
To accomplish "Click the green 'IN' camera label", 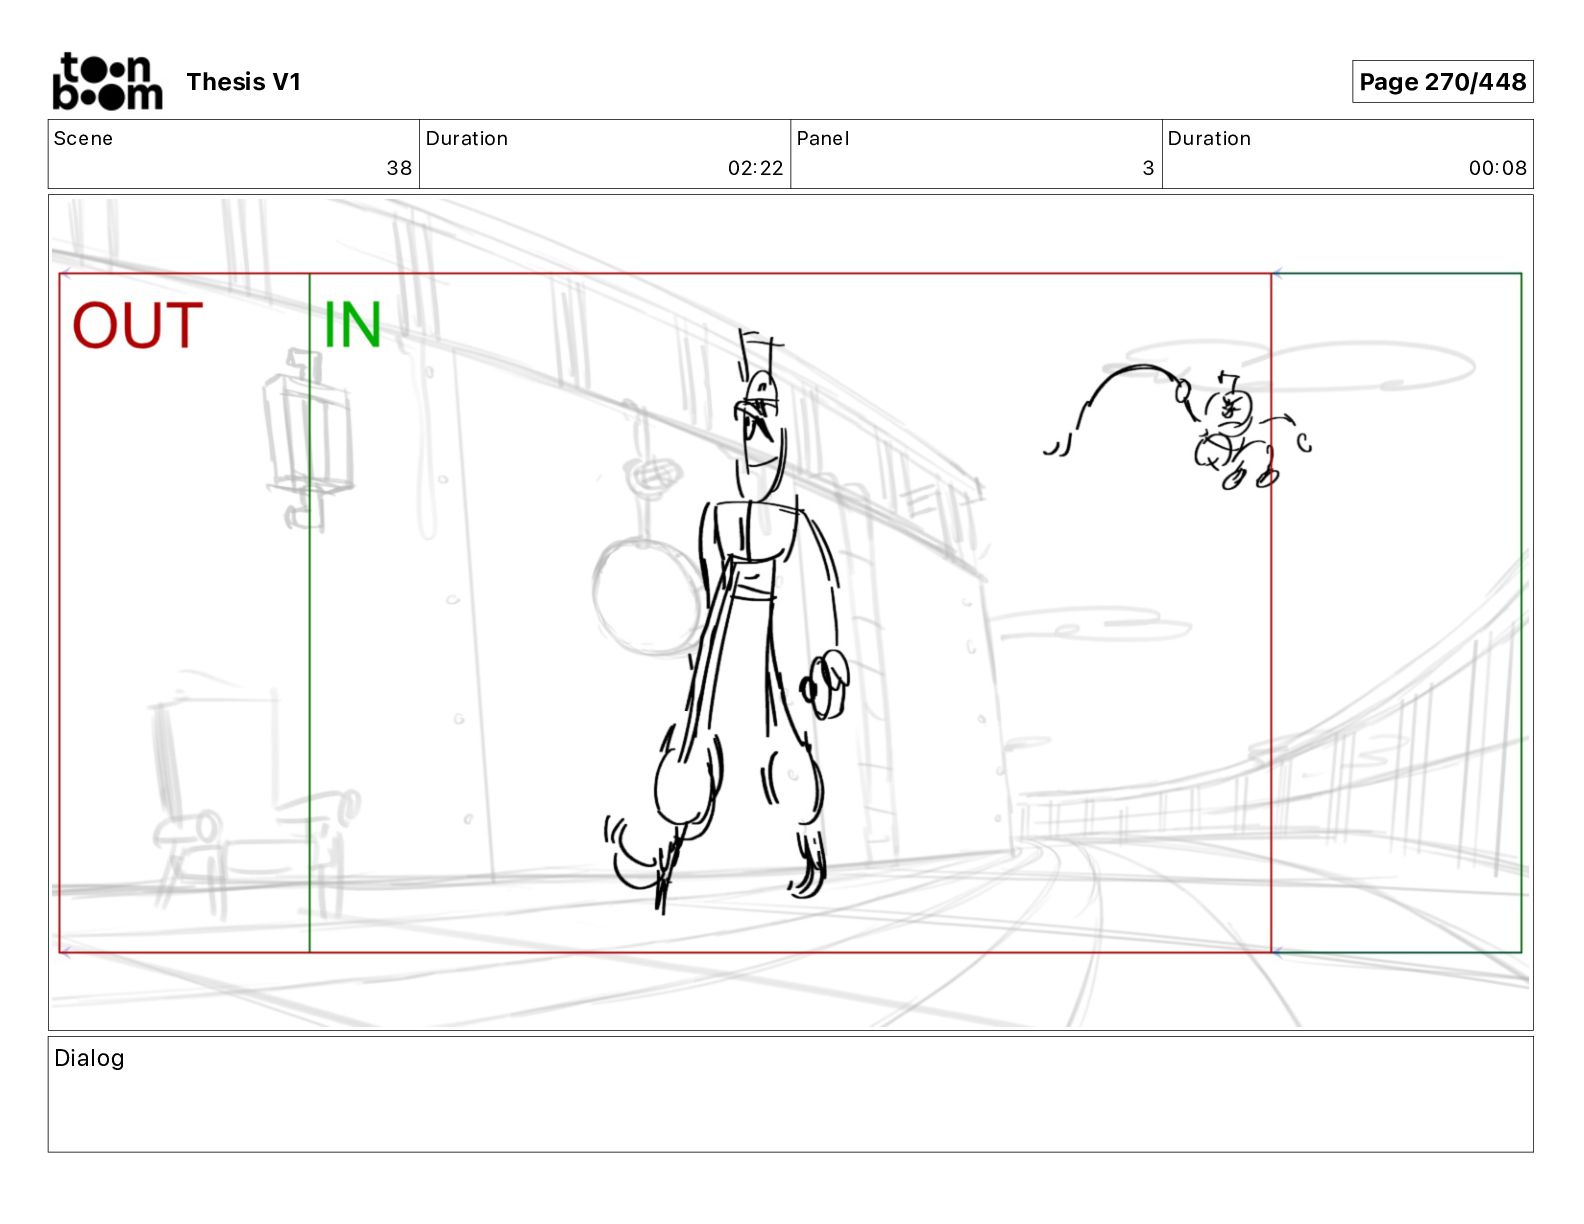I will (x=352, y=325).
